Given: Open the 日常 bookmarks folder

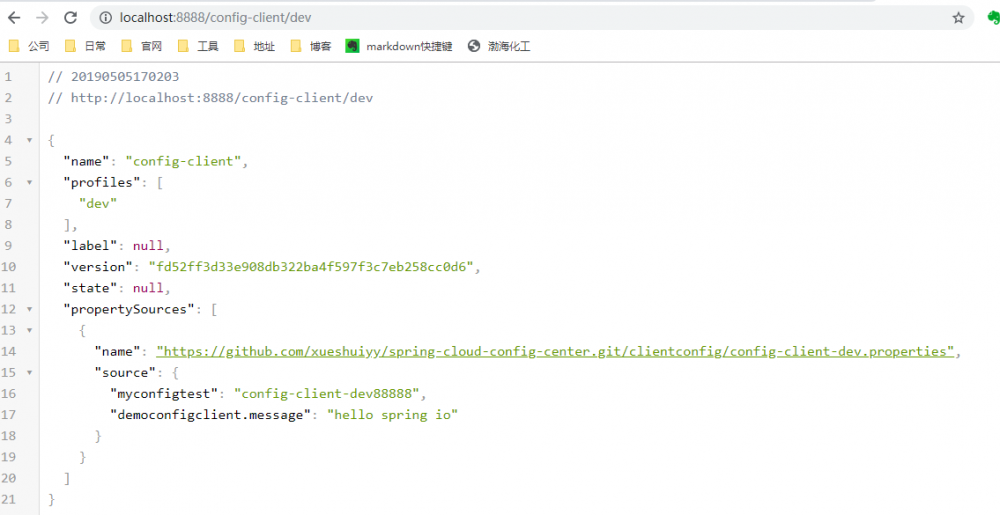Looking at the screenshot, I should click(x=85, y=46).
